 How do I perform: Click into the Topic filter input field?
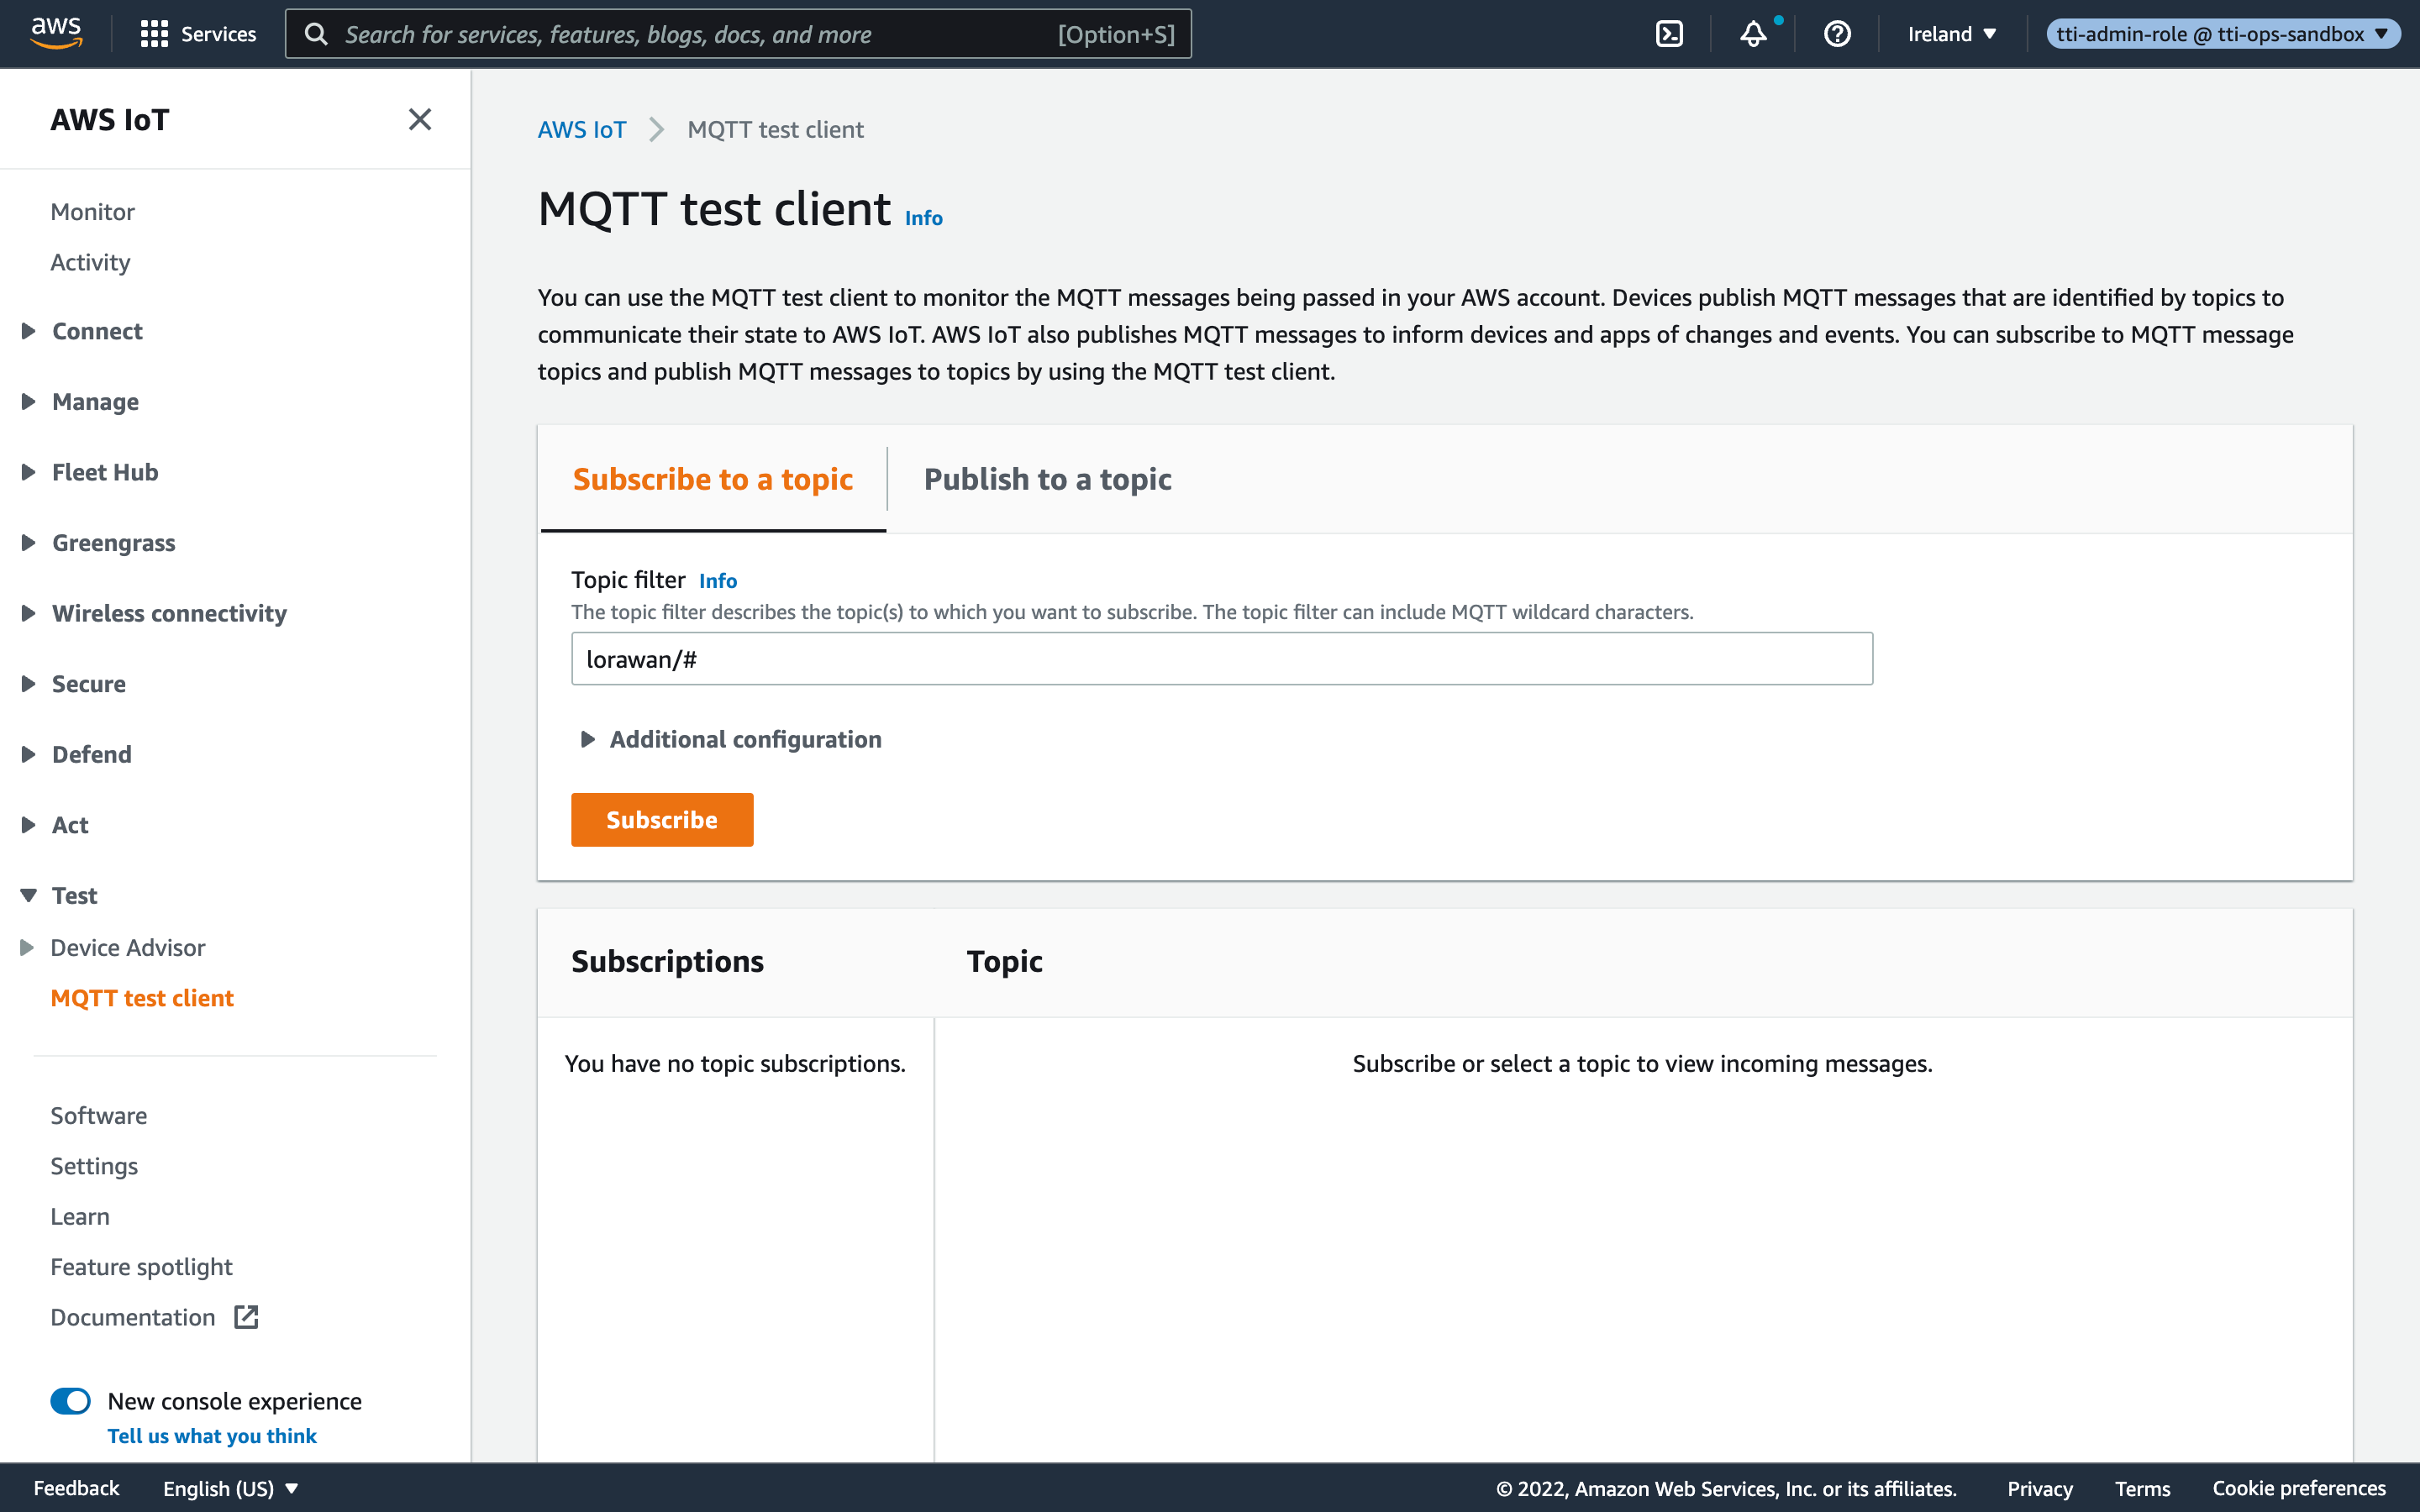tap(1220, 659)
